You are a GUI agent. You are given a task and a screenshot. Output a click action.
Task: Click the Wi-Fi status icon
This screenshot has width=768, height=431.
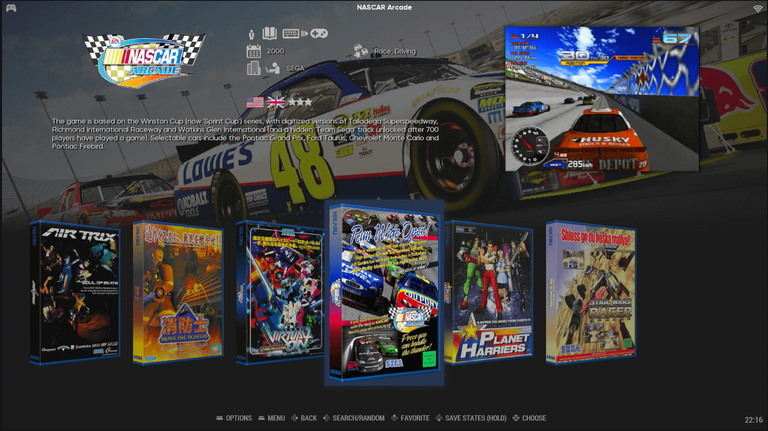(x=757, y=8)
